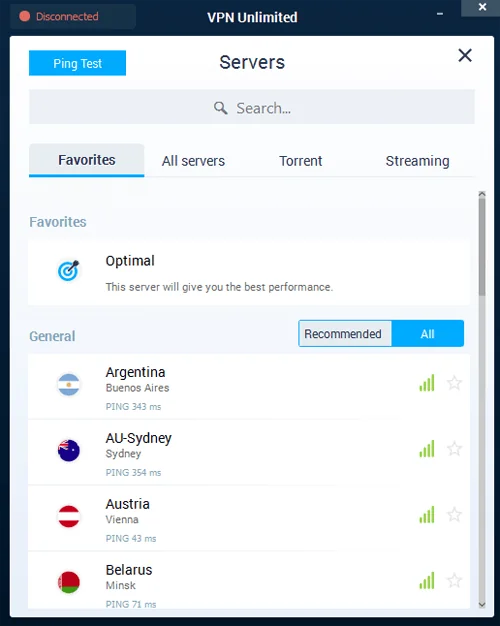500x626 pixels.
Task: Click 'This server will give you the best performance.'
Action: [x=219, y=287]
